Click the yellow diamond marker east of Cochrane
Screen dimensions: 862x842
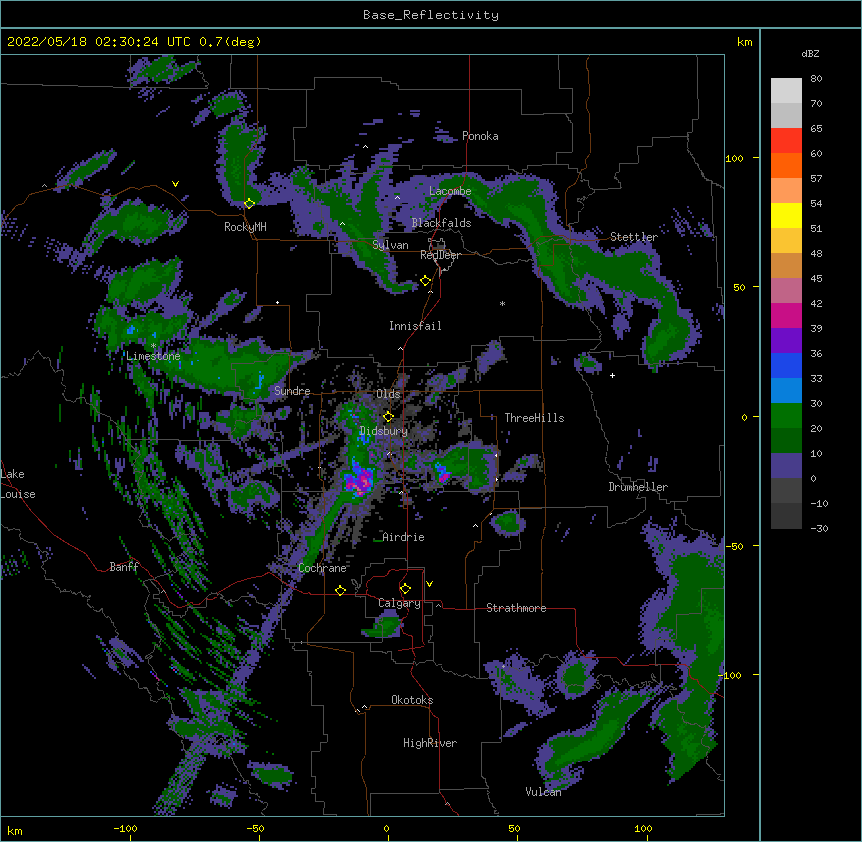pos(340,590)
